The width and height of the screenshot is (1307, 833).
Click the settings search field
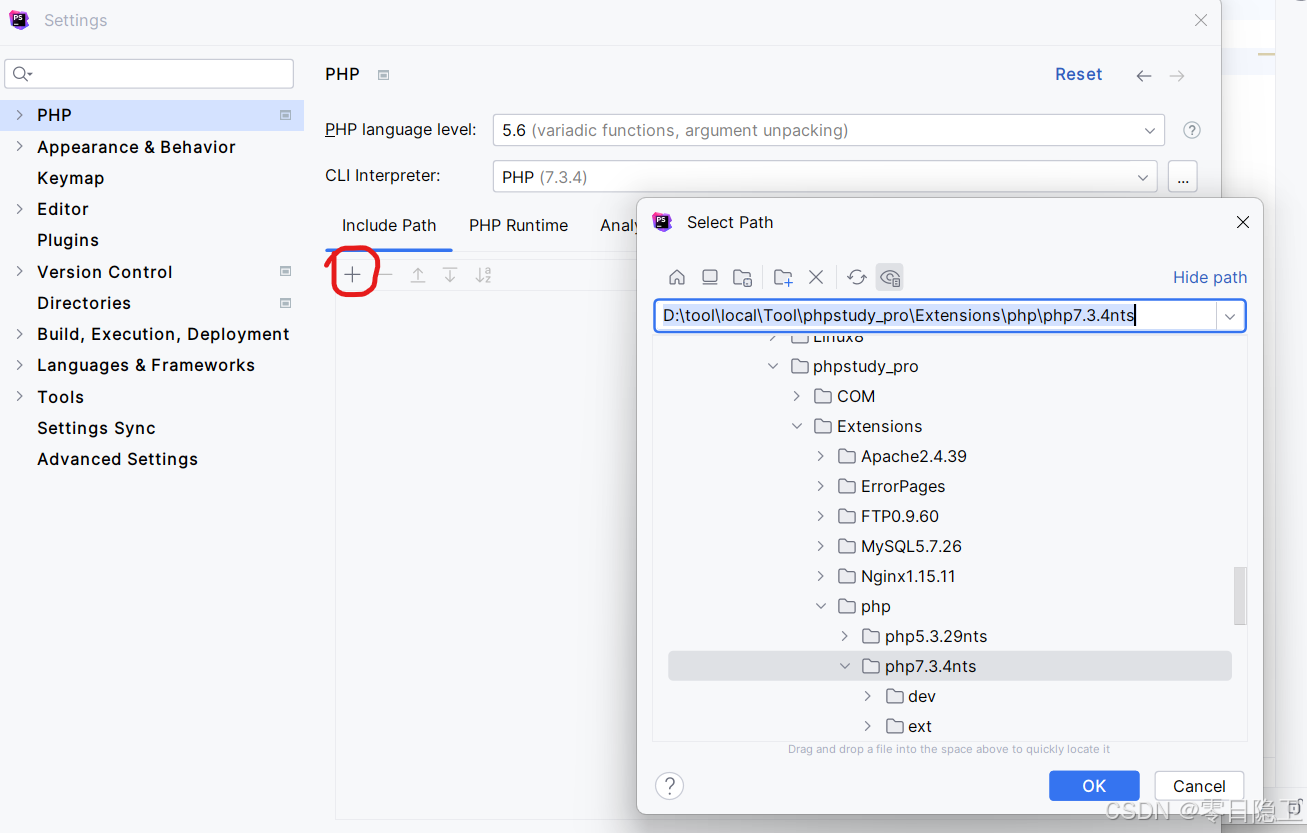[x=149, y=74]
